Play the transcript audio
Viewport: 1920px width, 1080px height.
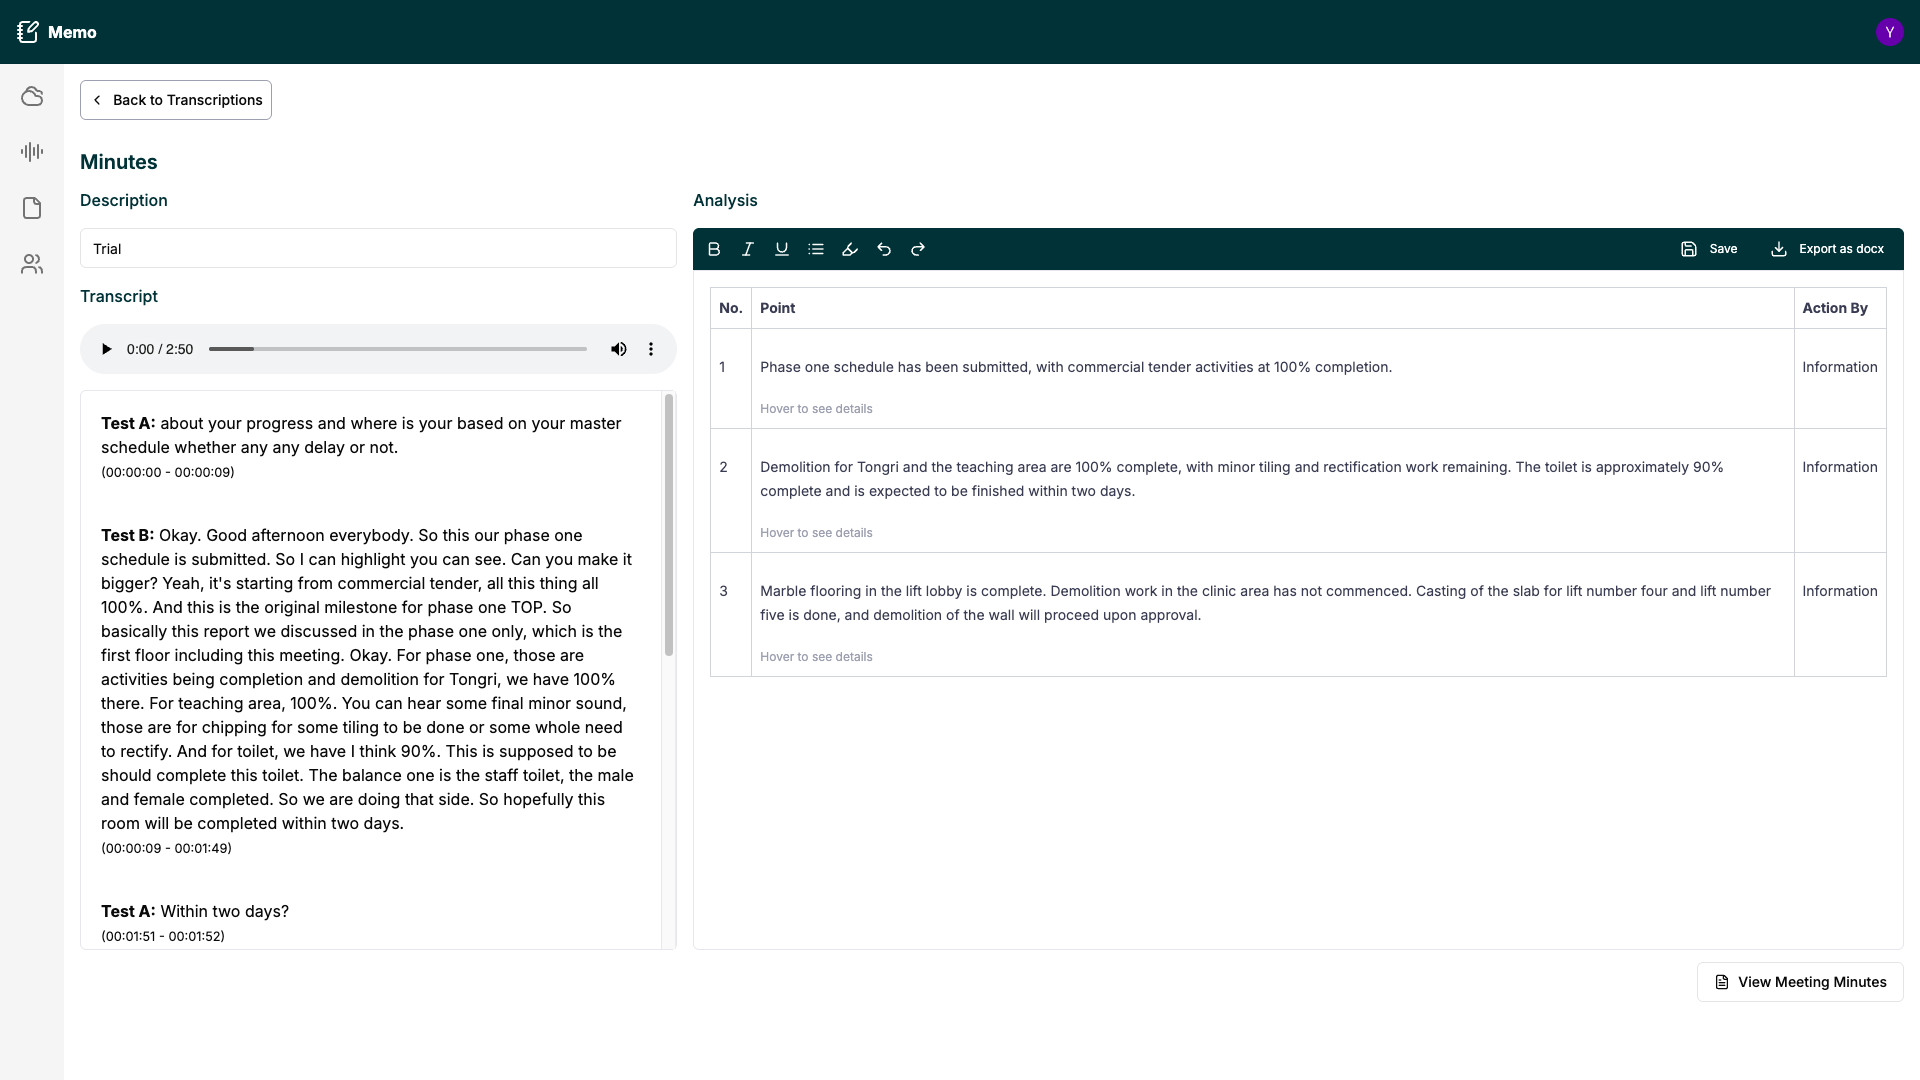106,349
